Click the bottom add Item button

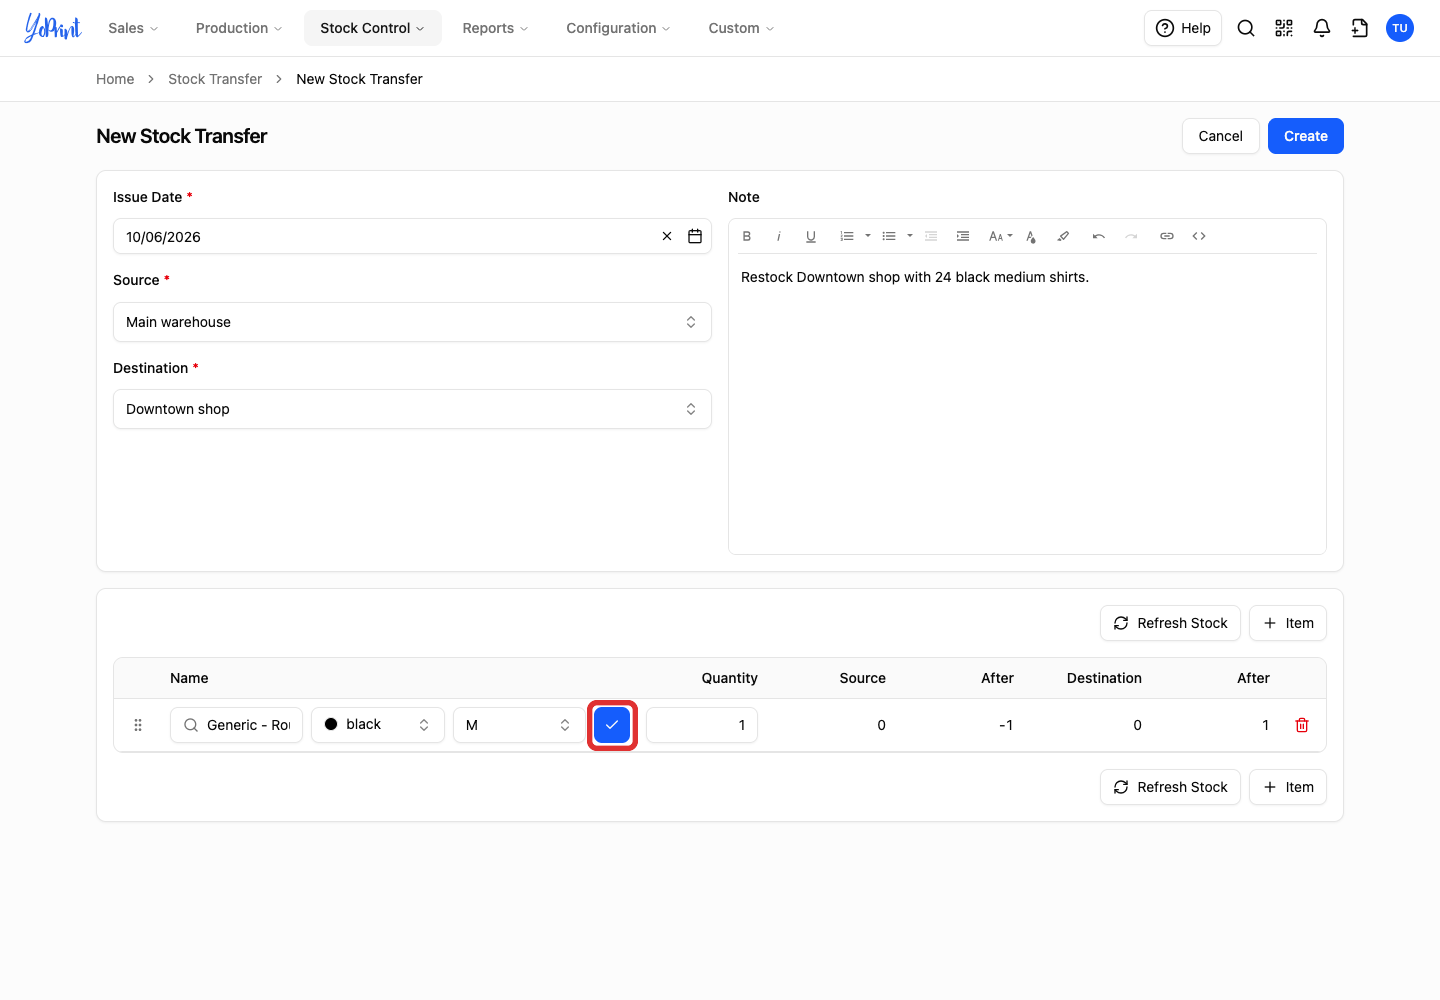point(1288,787)
